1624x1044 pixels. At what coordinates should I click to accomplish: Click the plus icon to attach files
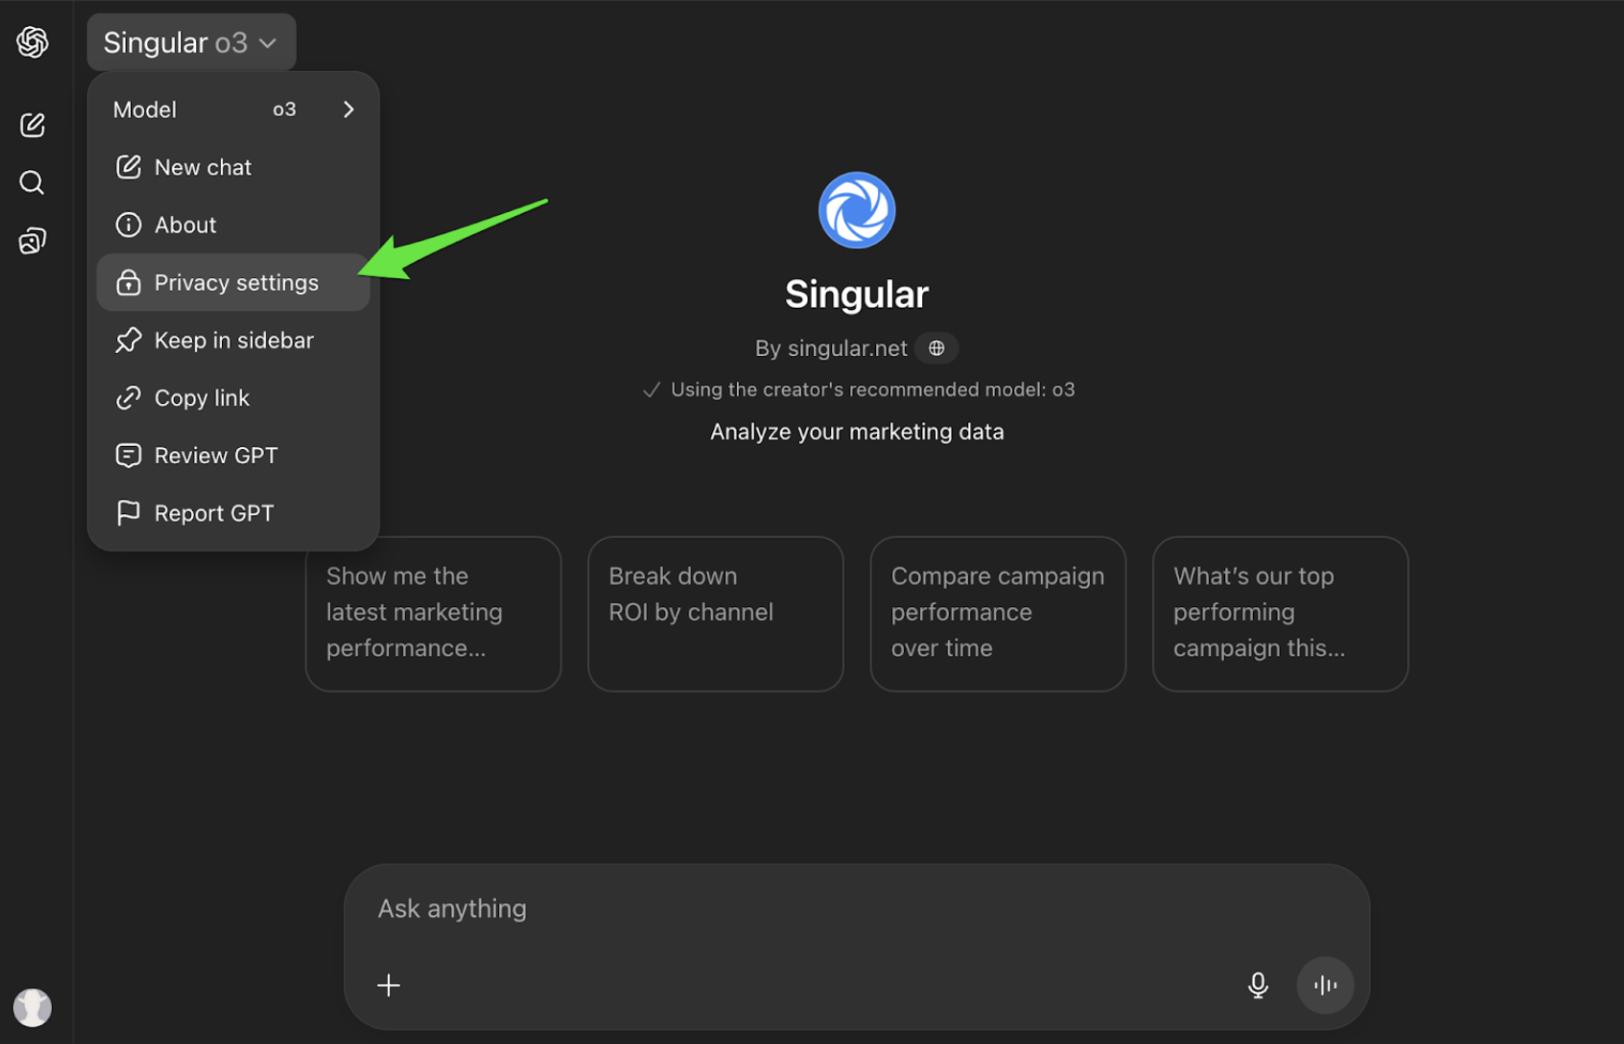(x=389, y=985)
